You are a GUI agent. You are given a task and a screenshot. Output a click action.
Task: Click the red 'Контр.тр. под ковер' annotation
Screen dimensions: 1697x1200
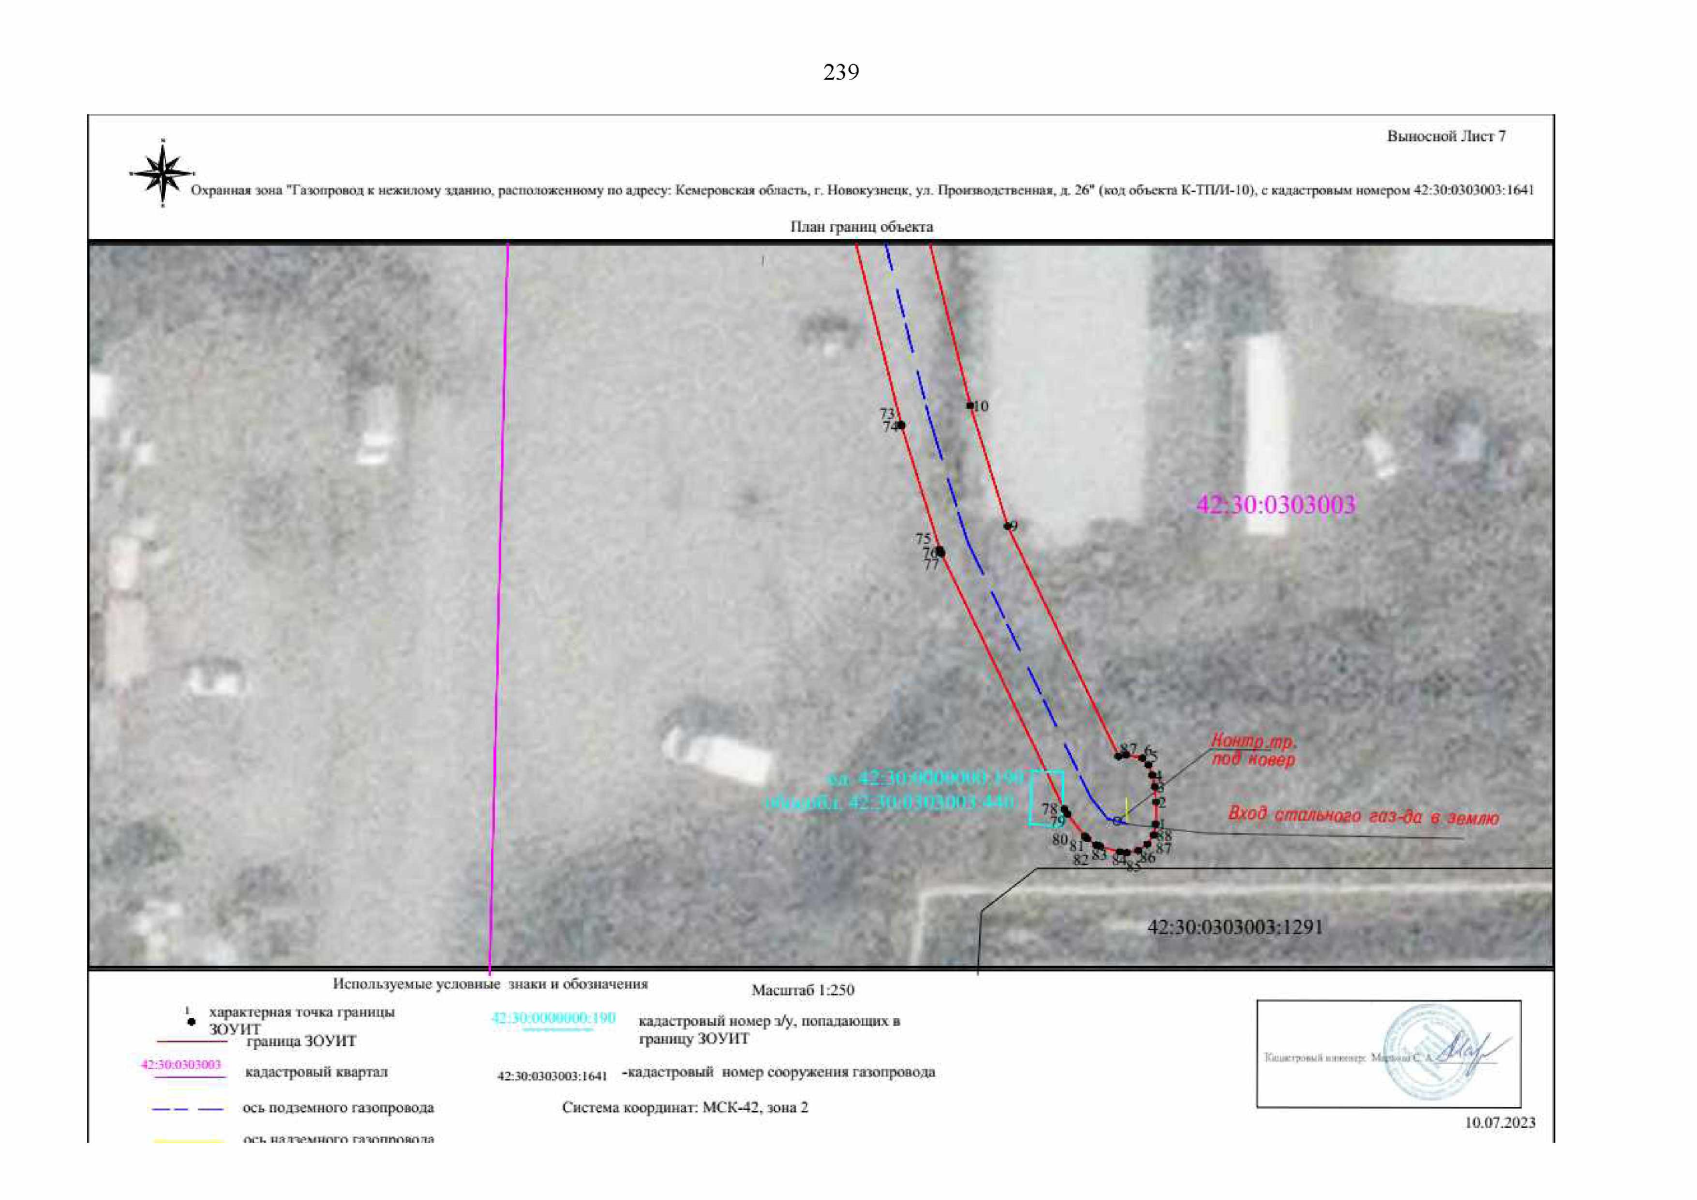coord(1253,750)
